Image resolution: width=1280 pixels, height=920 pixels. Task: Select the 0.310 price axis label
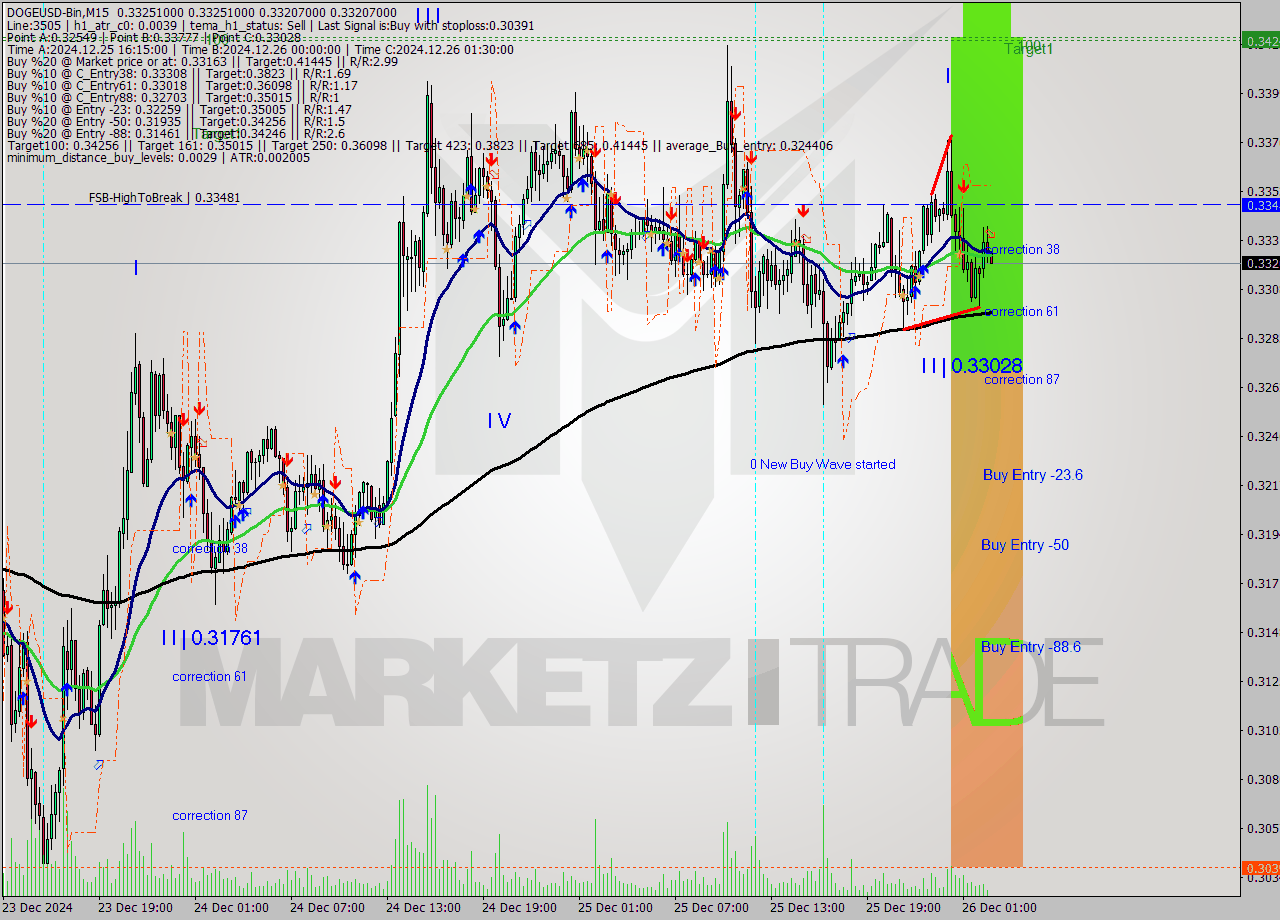pos(1261,731)
